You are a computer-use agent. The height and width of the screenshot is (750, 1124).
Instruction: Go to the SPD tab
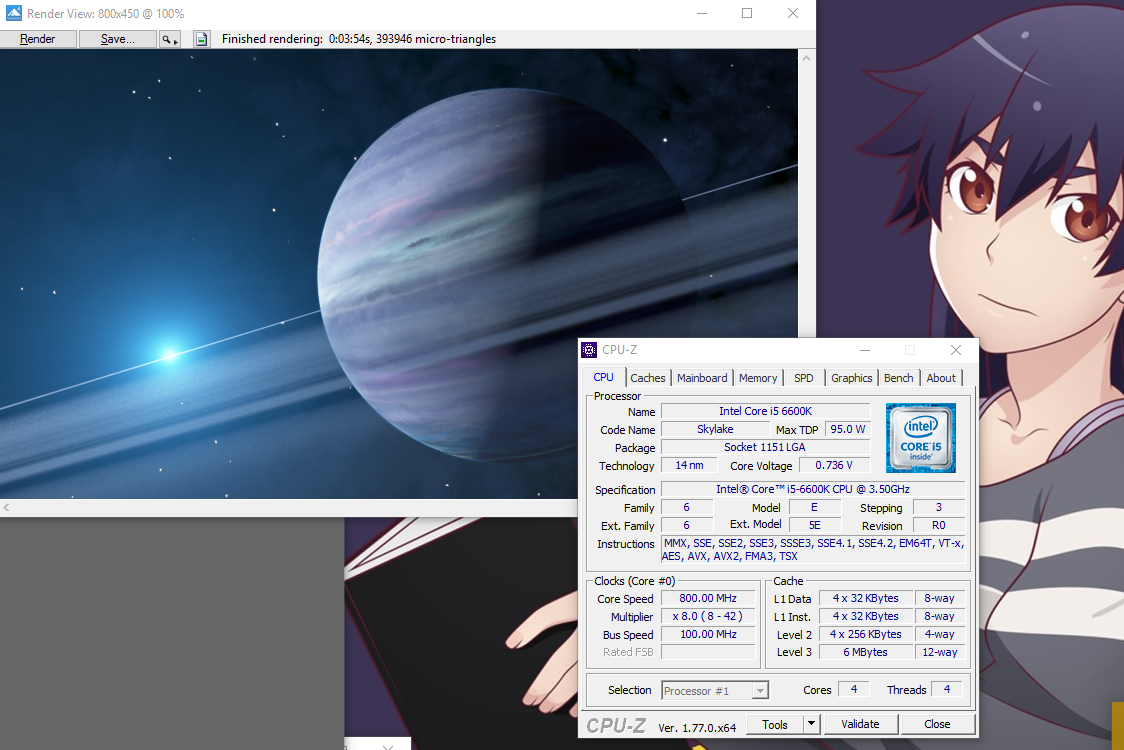pyautogui.click(x=804, y=378)
